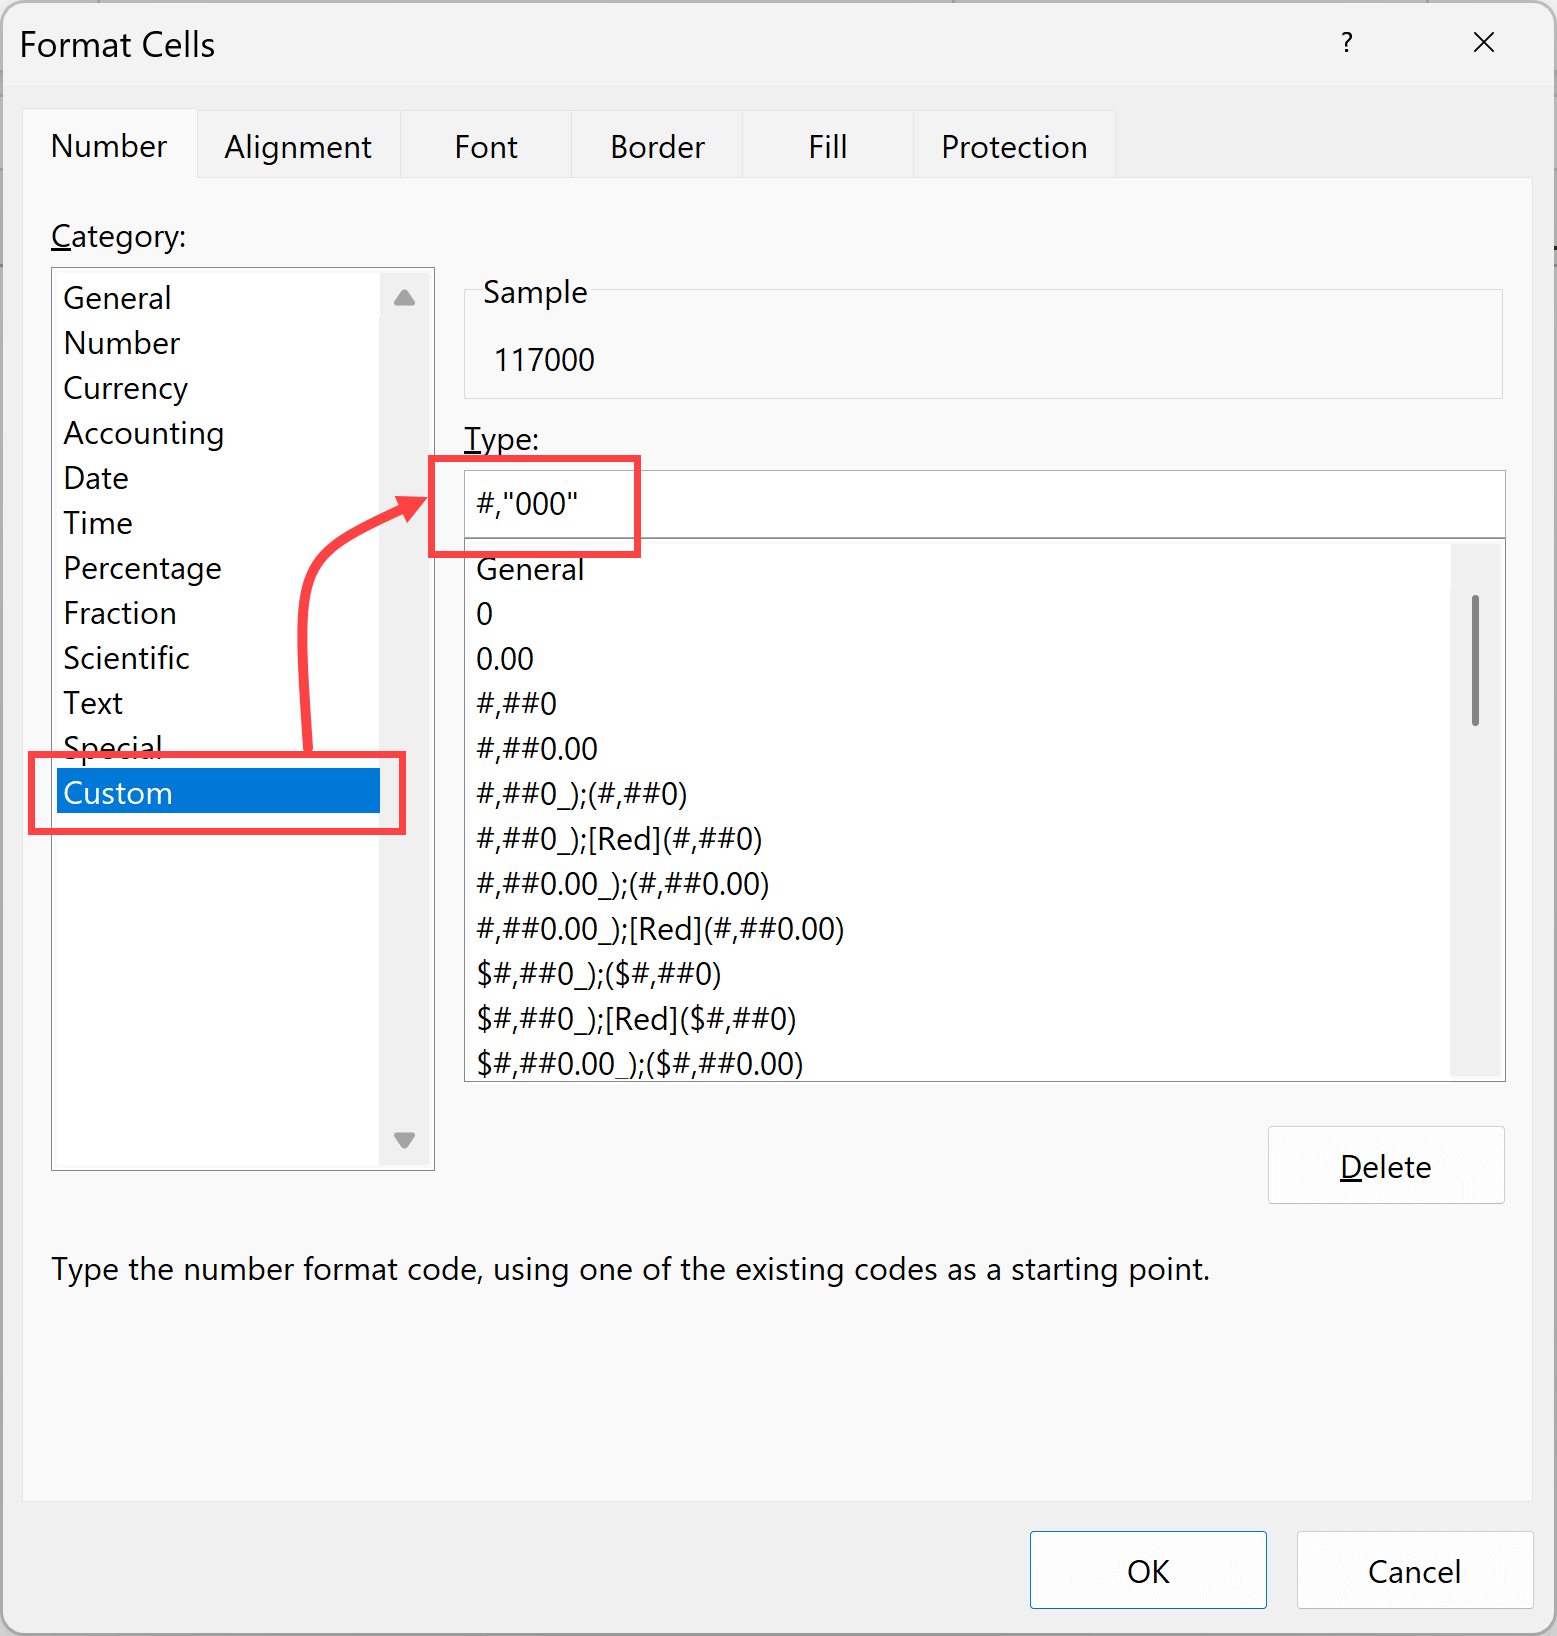Select General in the Category list
This screenshot has width=1557, height=1636.
[218, 298]
